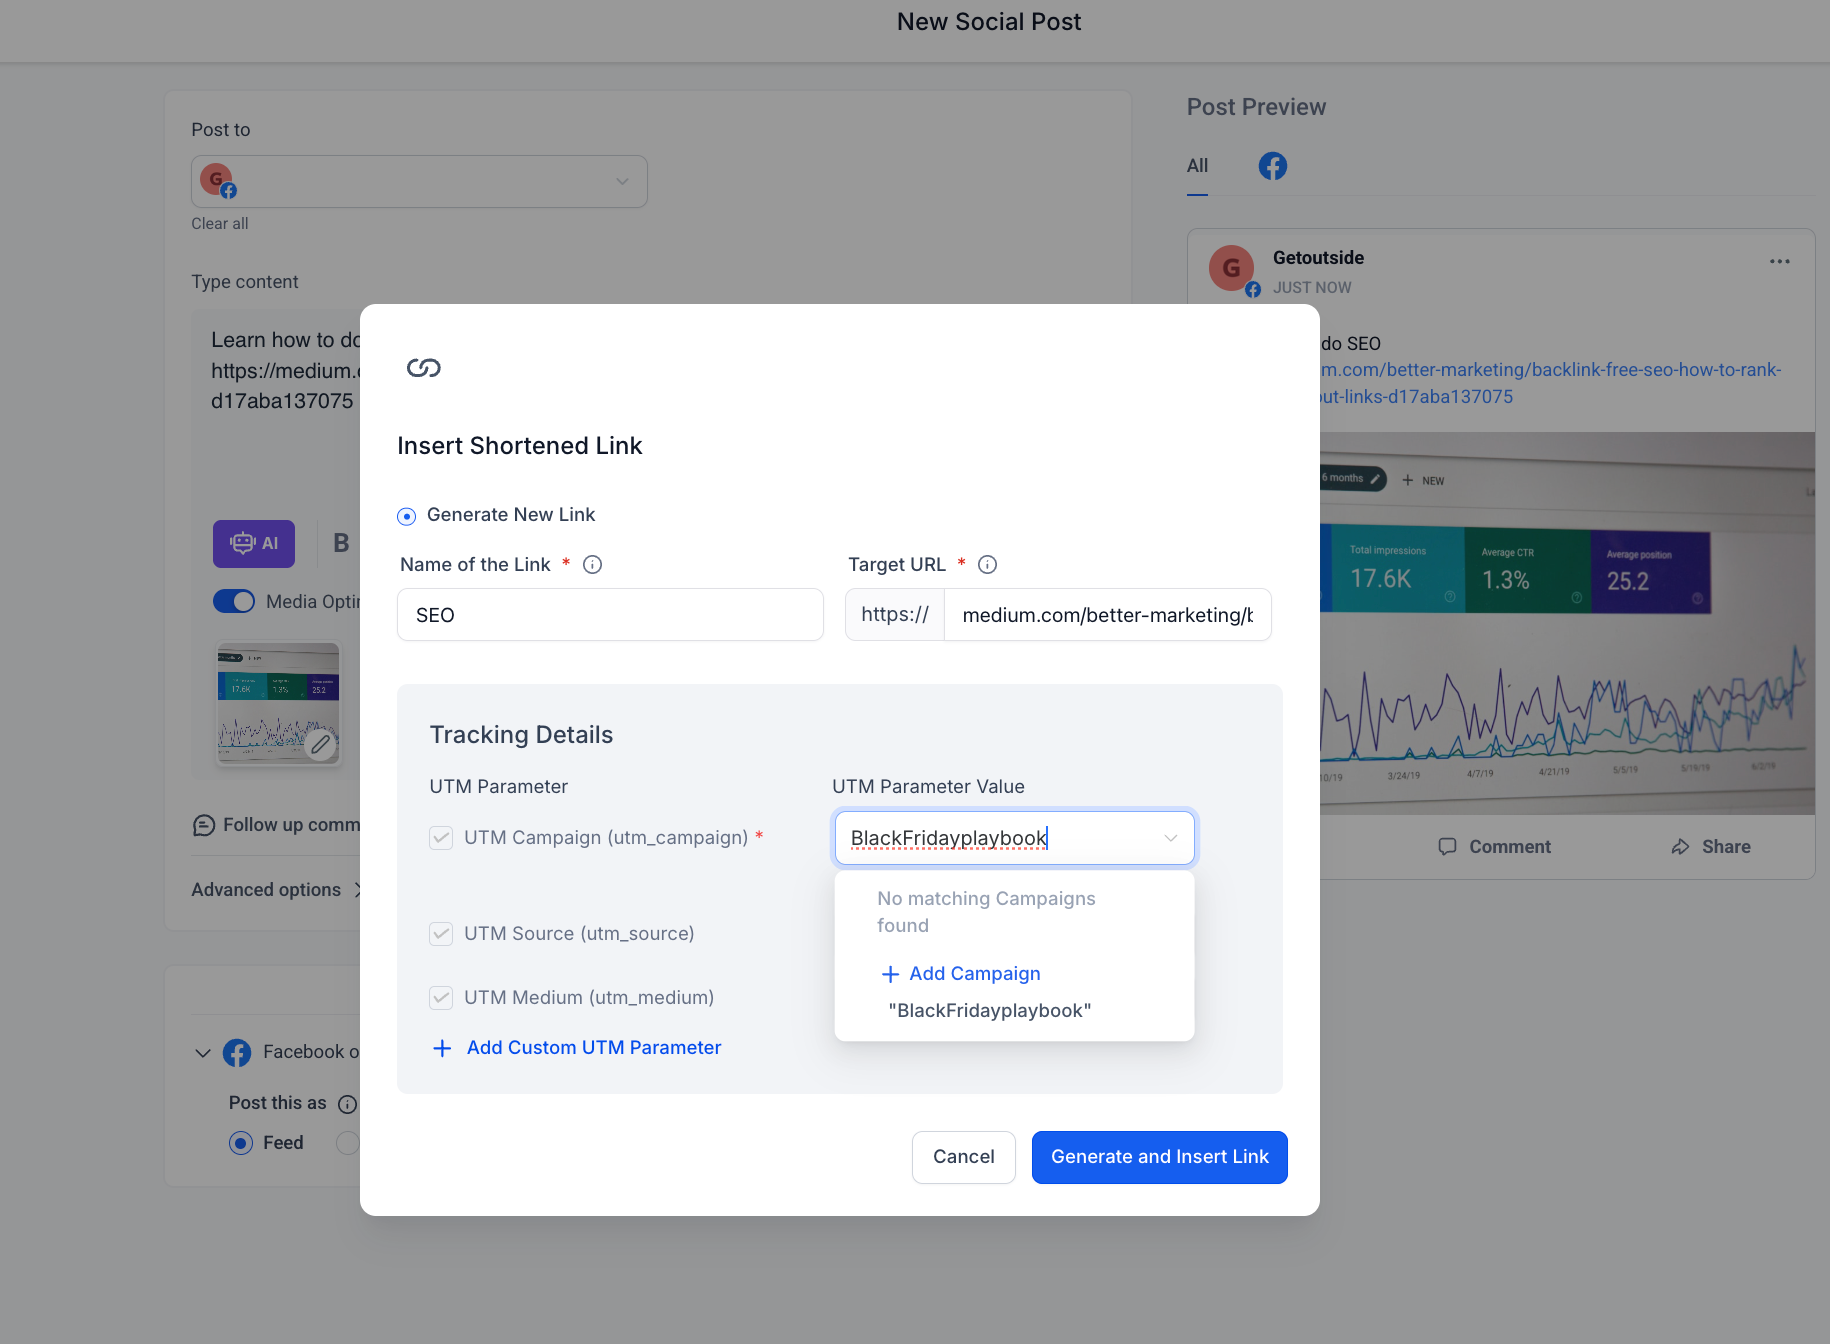This screenshot has width=1830, height=1344.
Task: Select the All tab in Post Preview
Action: point(1196,166)
